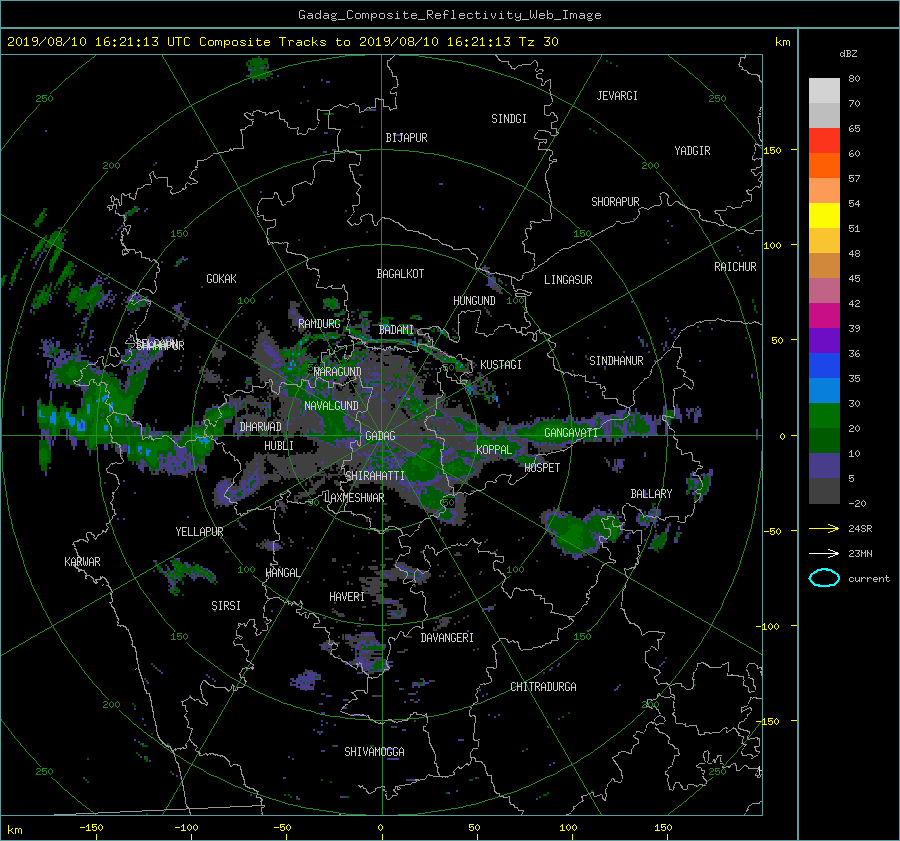Click the dBZ legend heading
This screenshot has height=841, width=900.
(848, 54)
